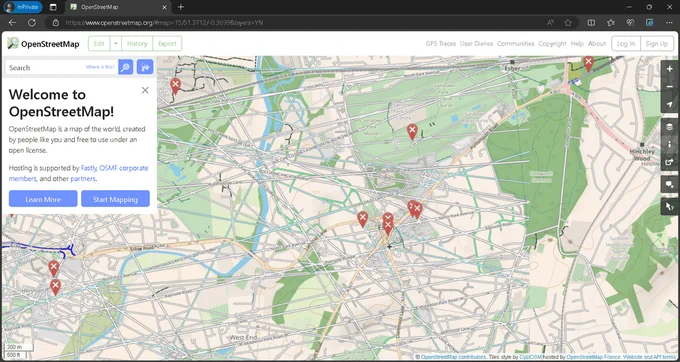680x362 pixels.
Task: Click the note marker west of Esher centre
Action: pos(363,219)
